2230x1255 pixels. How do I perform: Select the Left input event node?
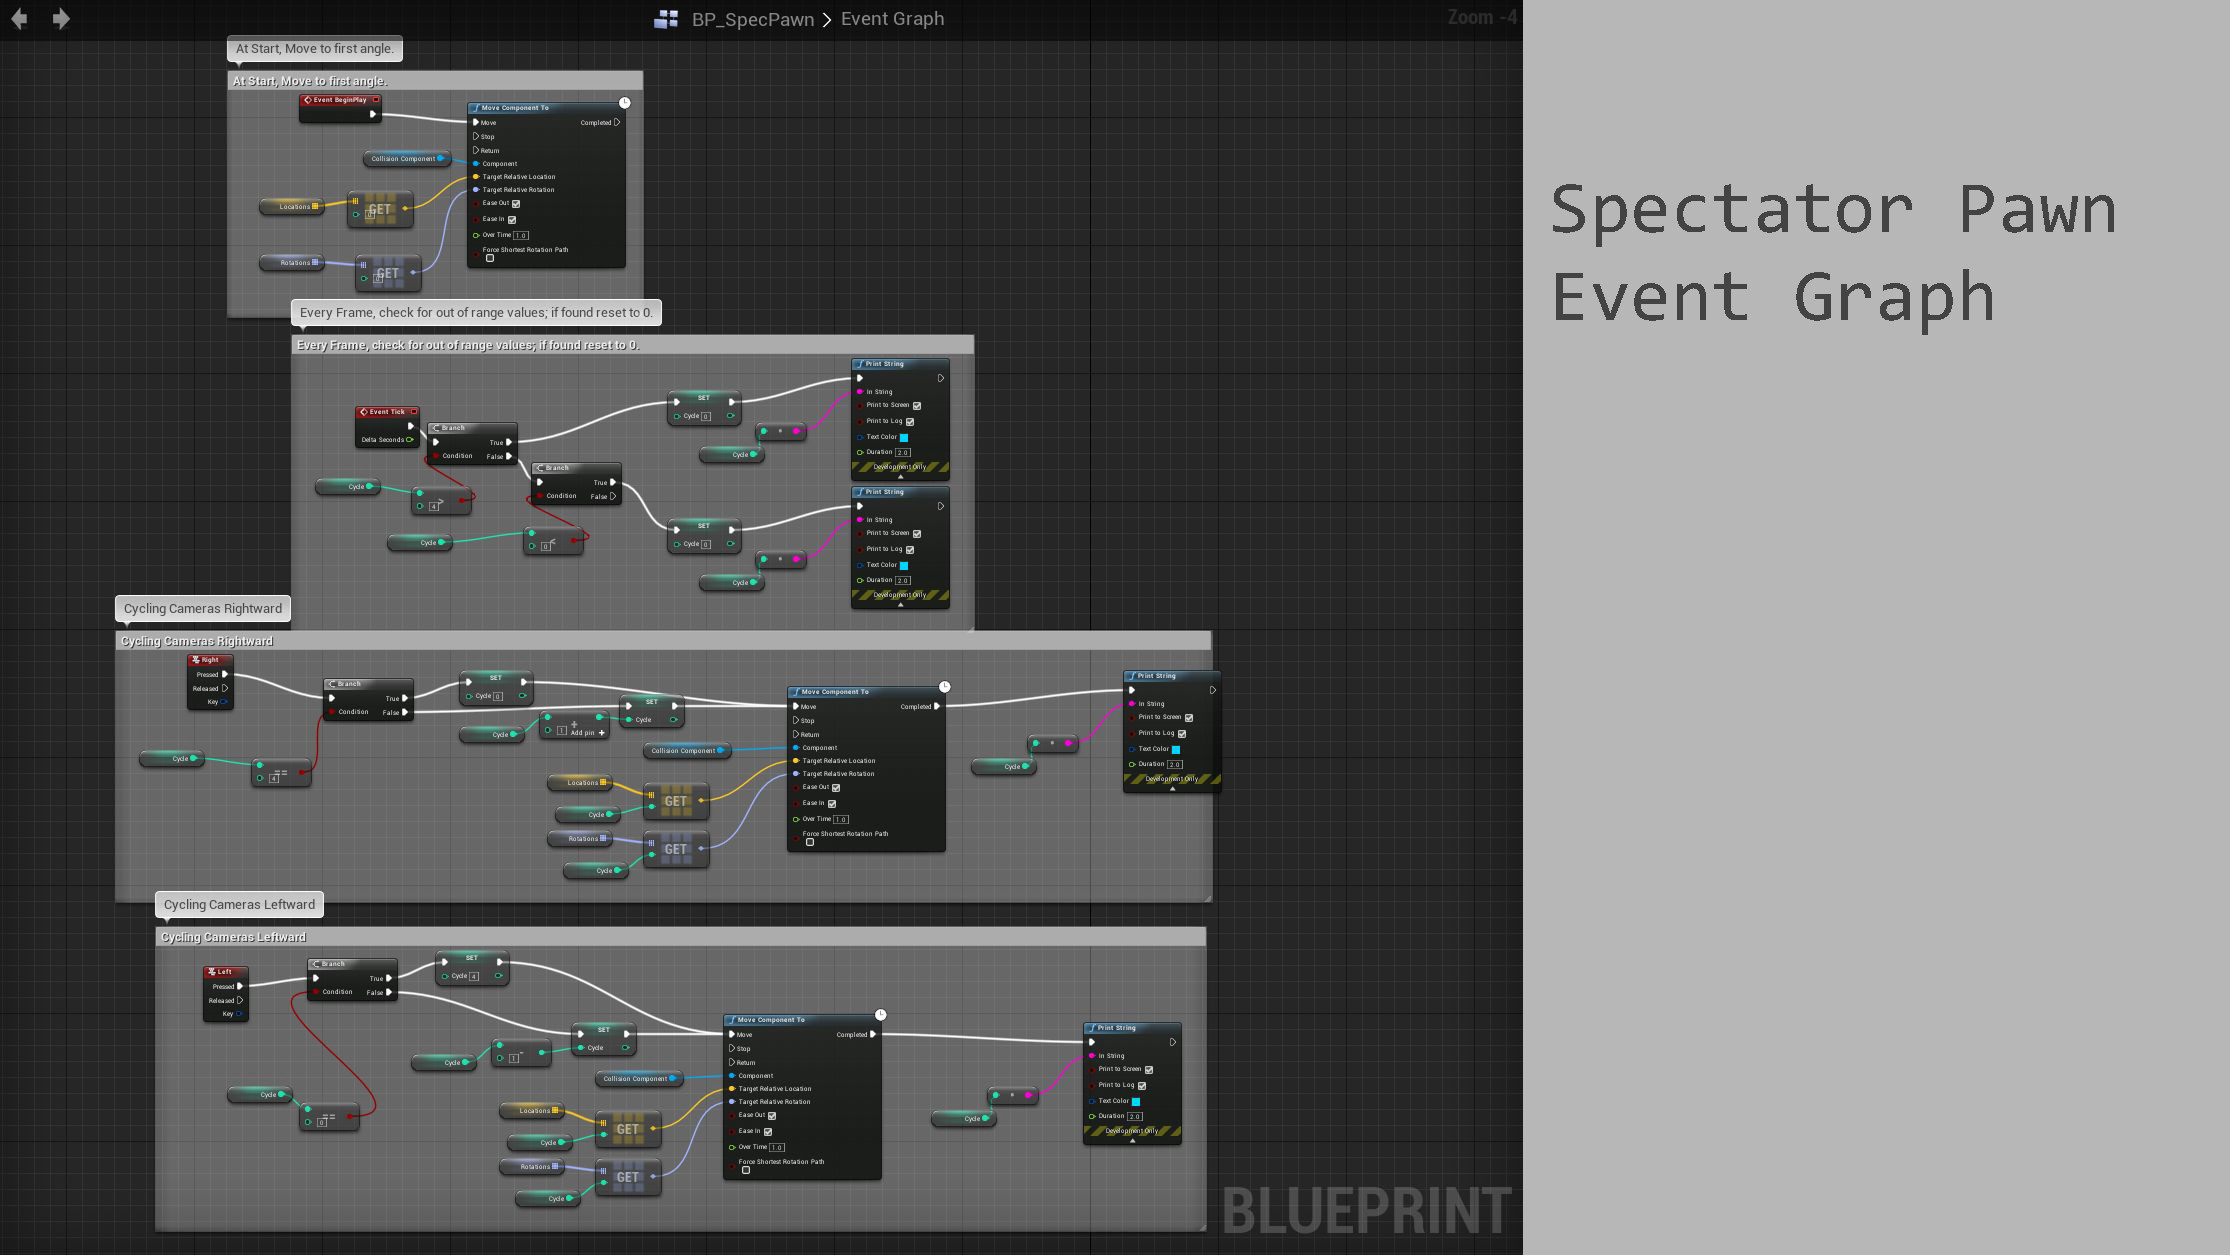[225, 994]
